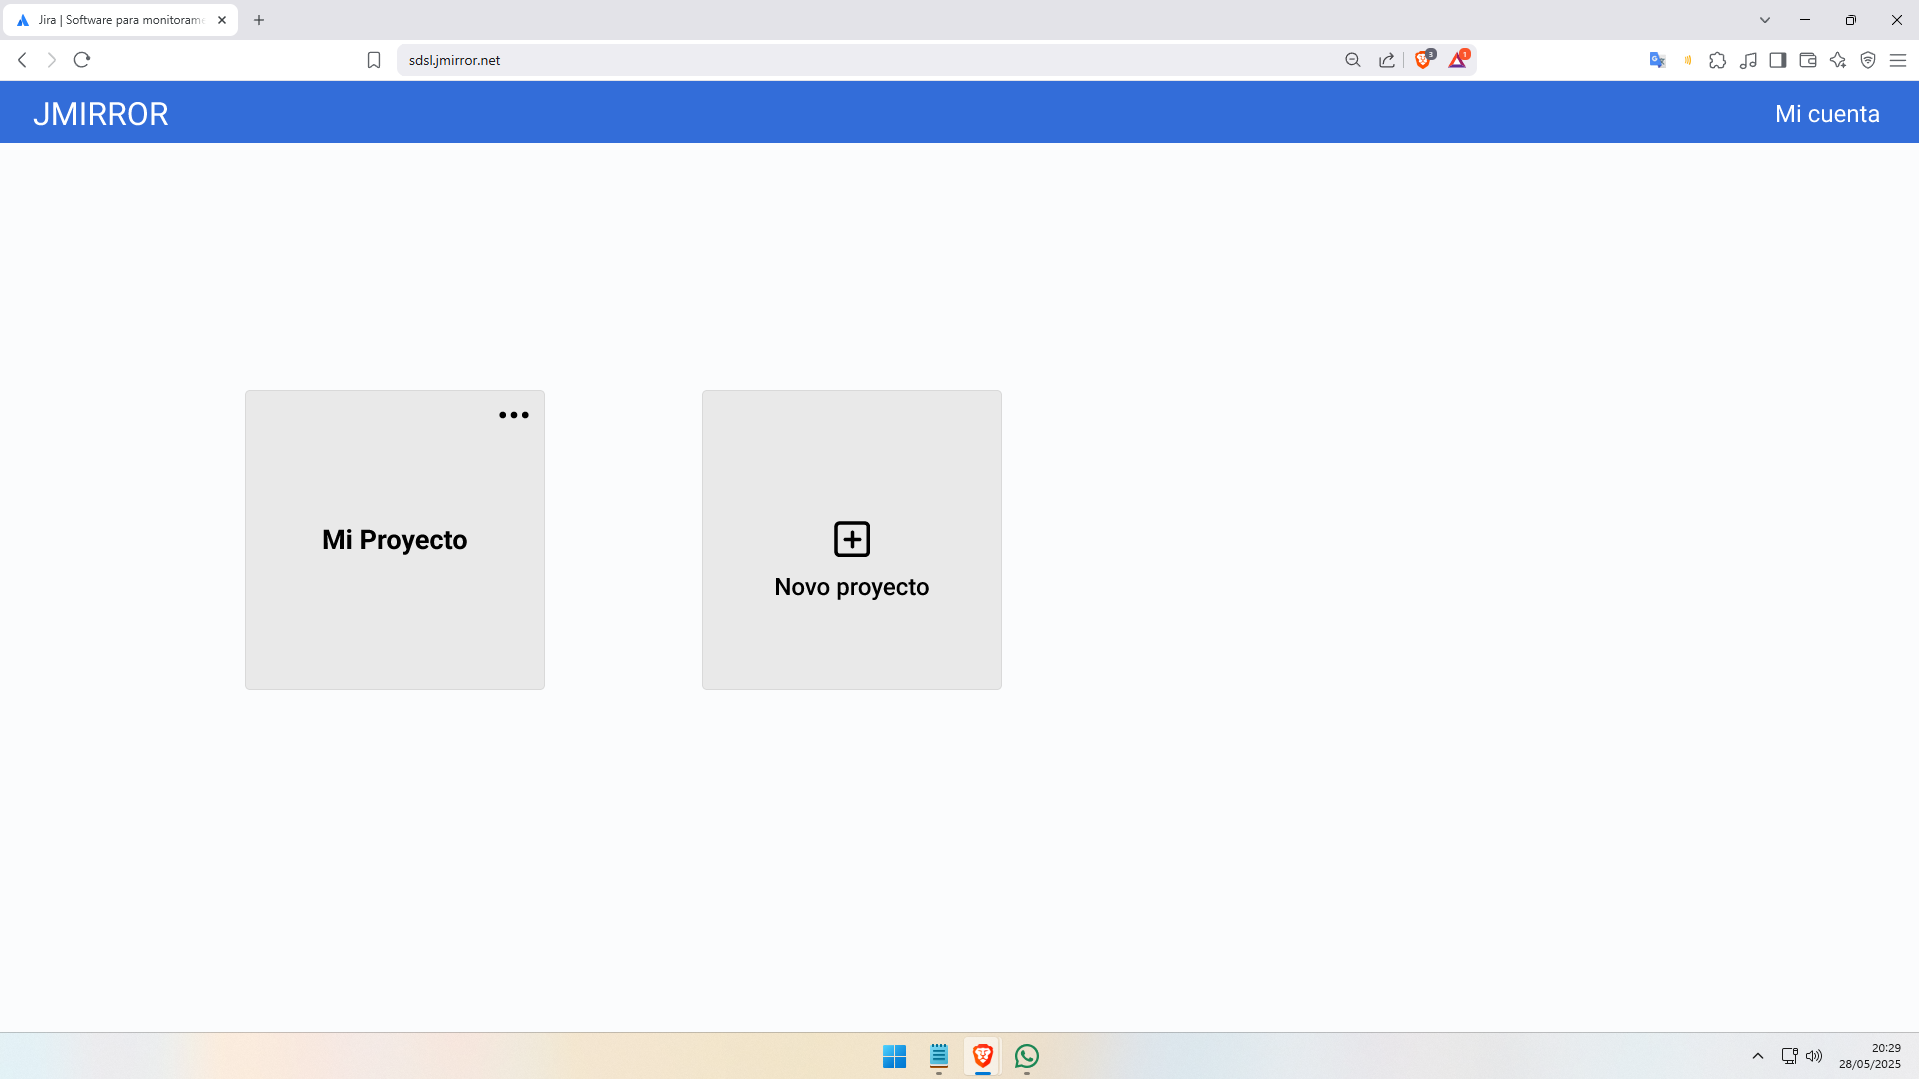The height and width of the screenshot is (1079, 1919).
Task: Close the Jira tab
Action: click(222, 20)
